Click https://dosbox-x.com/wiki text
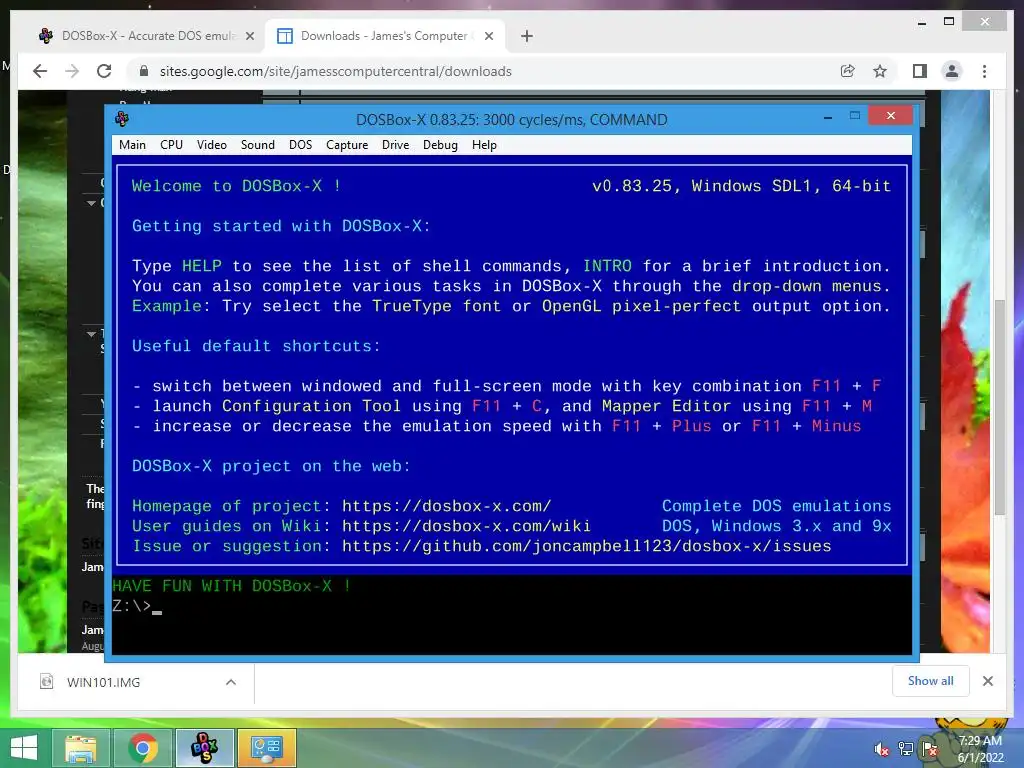This screenshot has height=768, width=1024. tap(466, 526)
